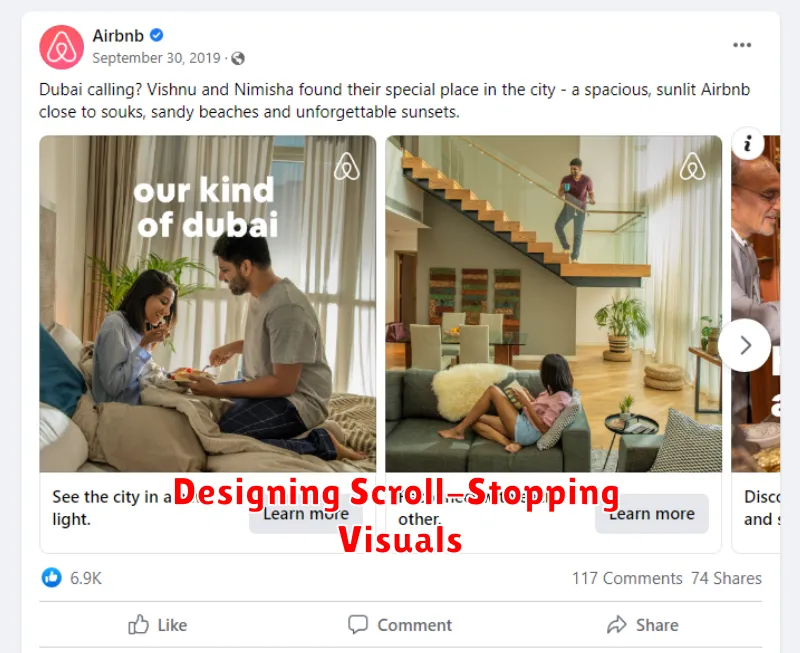Advance carousel with the right chevron arrow

click(x=745, y=345)
